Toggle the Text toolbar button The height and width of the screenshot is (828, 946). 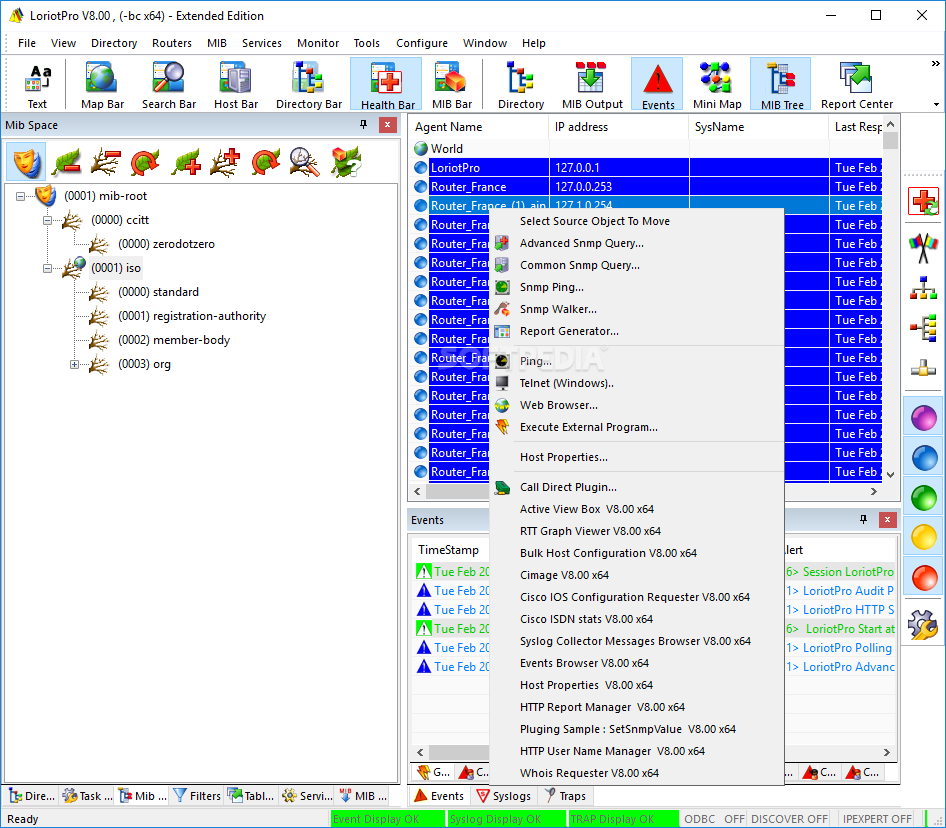coord(37,85)
